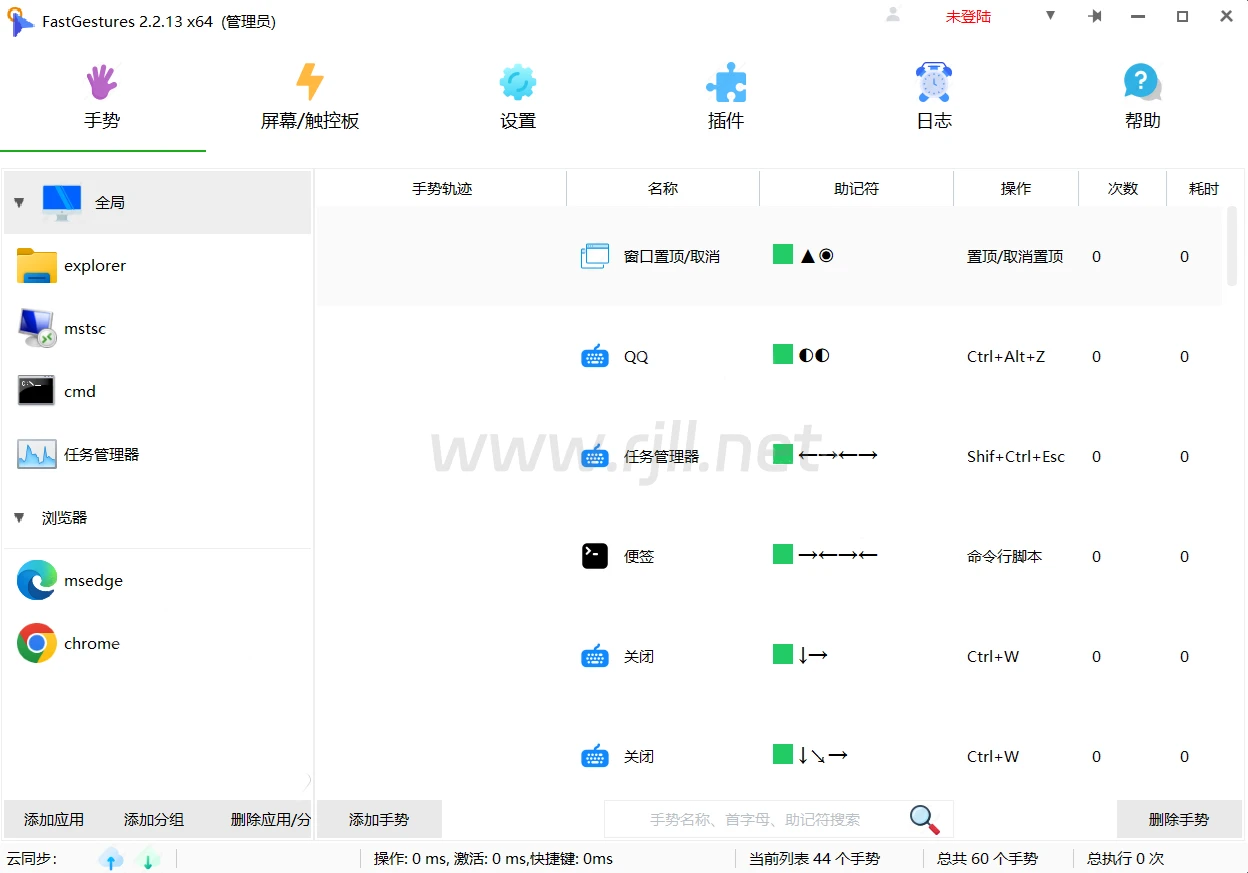This screenshot has width=1248, height=873.
Task: Select the chrome app icon
Action: 37,643
